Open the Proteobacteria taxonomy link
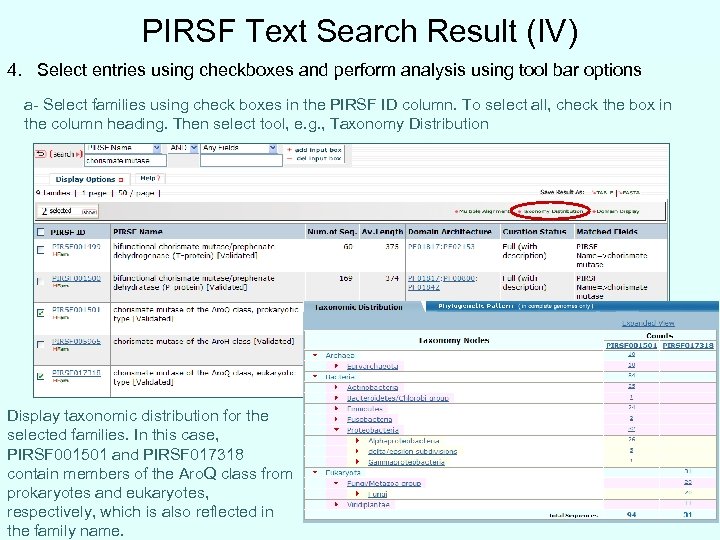This screenshot has width=720, height=540. (x=372, y=430)
